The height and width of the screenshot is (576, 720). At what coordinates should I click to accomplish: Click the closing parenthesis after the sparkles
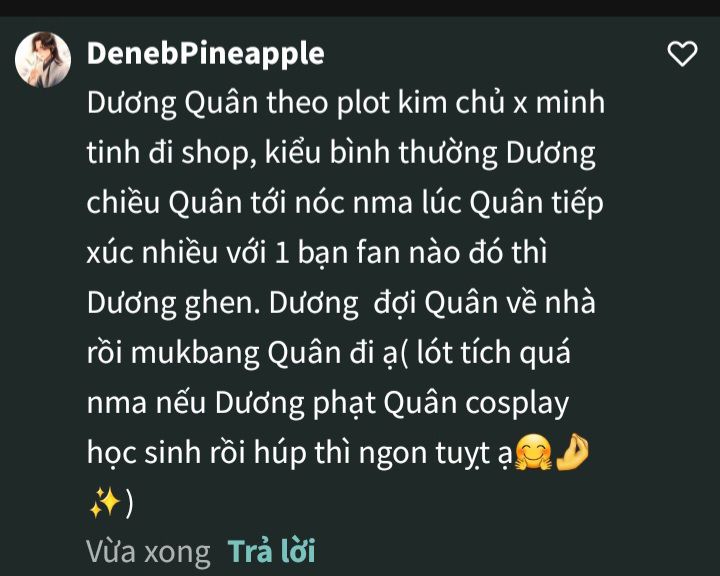click(x=129, y=503)
